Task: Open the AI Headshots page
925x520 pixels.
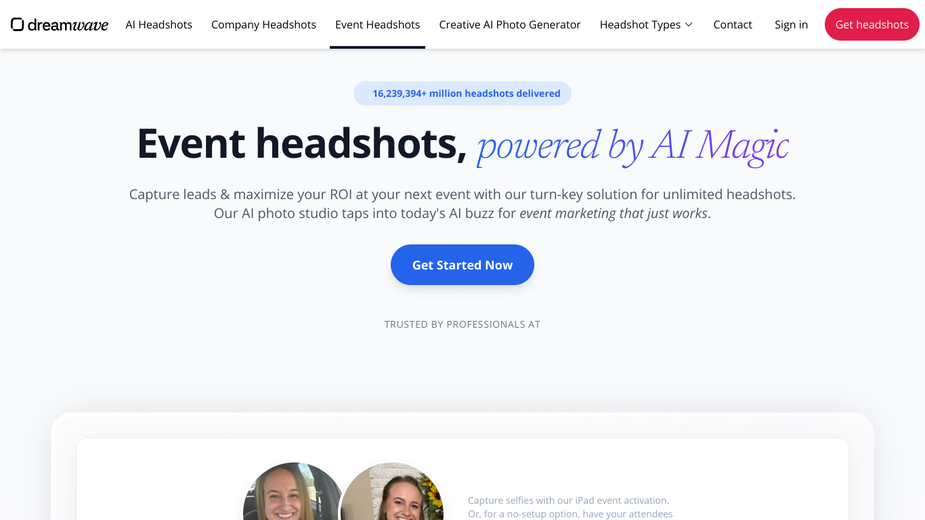Action: [159, 25]
